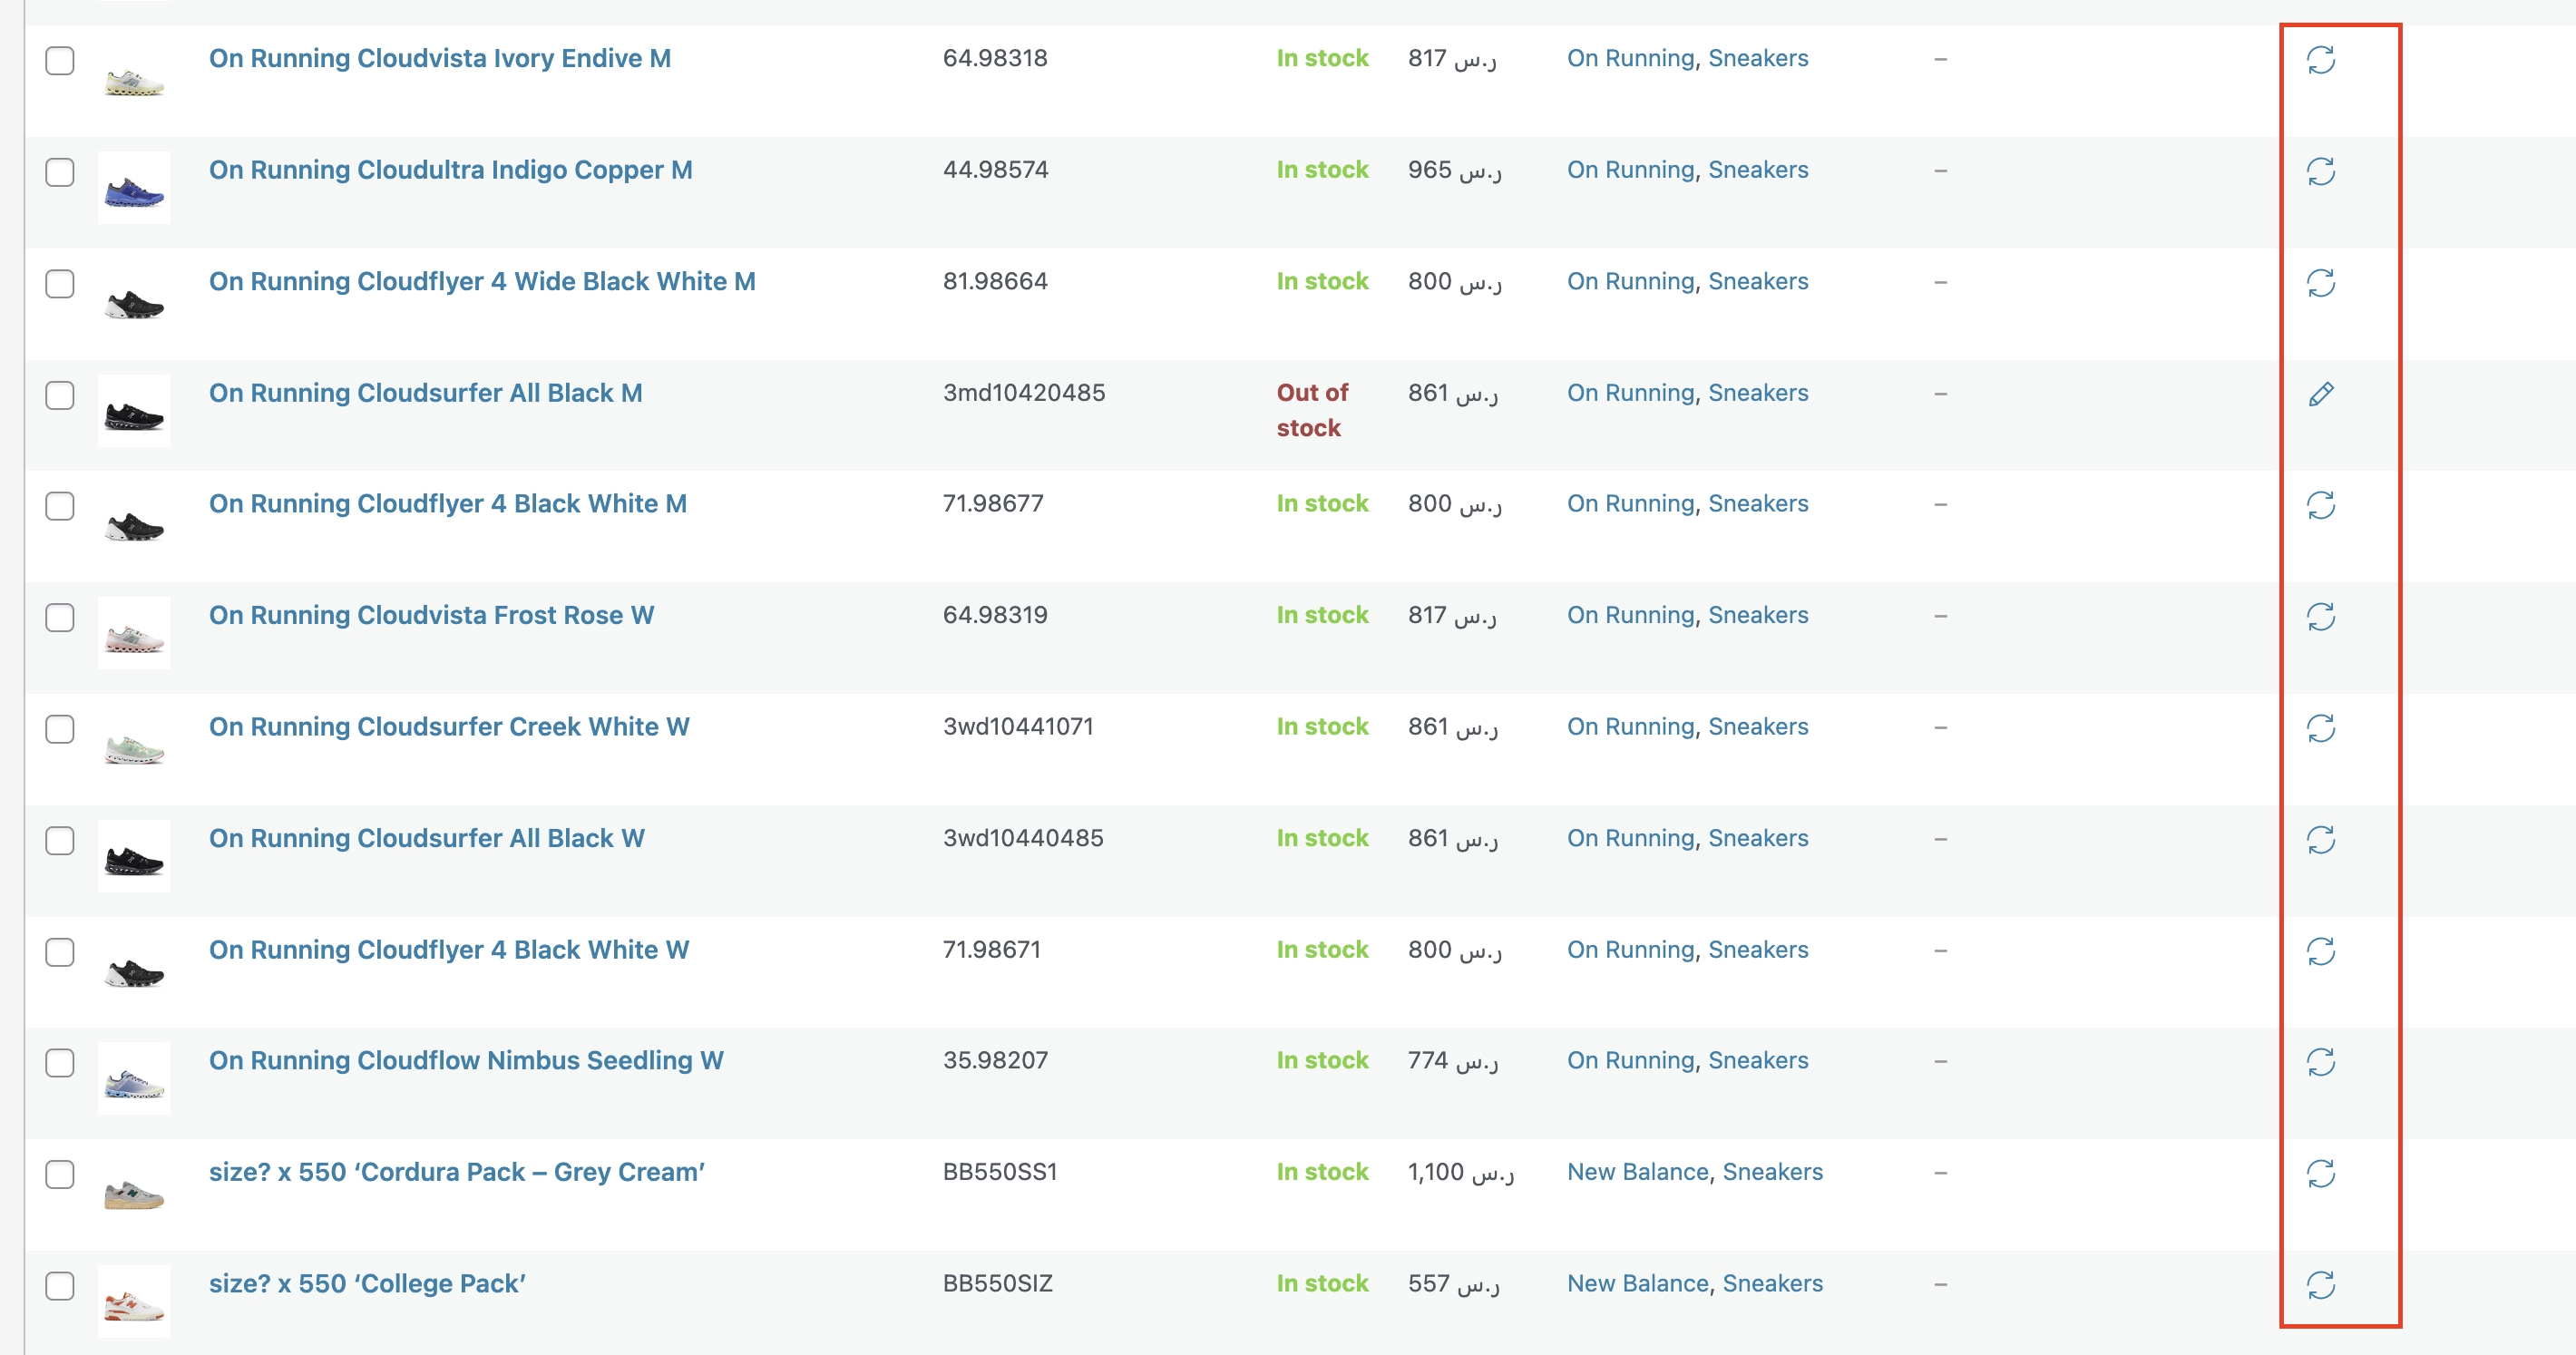Click SKU BB550SIZ
The width and height of the screenshot is (2576, 1355).
(x=998, y=1283)
